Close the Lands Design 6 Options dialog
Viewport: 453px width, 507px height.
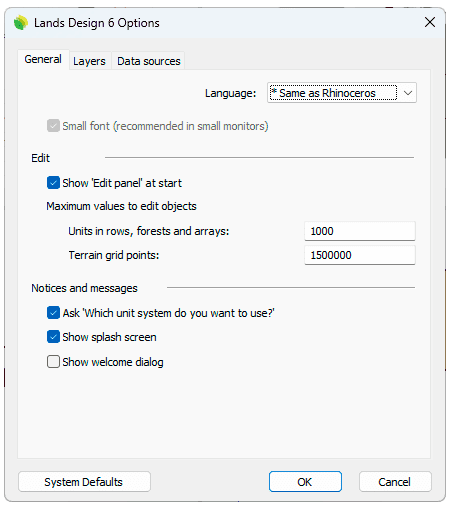[x=430, y=22]
